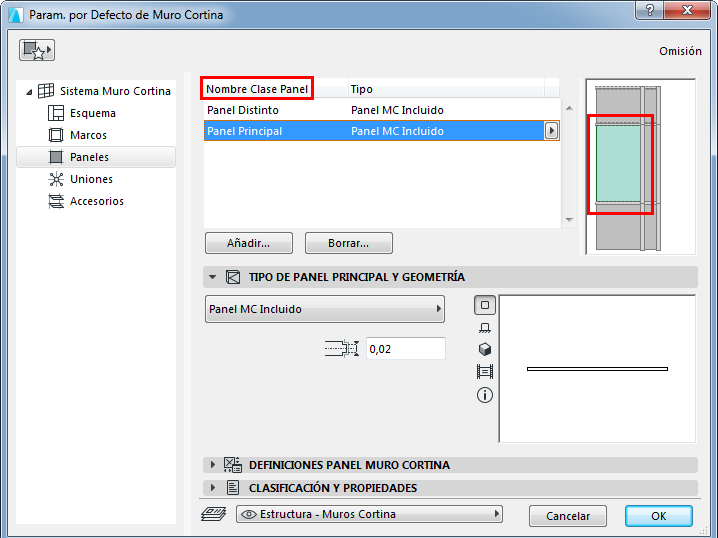Click the Paneles panel icon in the sidebar
The height and width of the screenshot is (538, 718).
(x=56, y=157)
